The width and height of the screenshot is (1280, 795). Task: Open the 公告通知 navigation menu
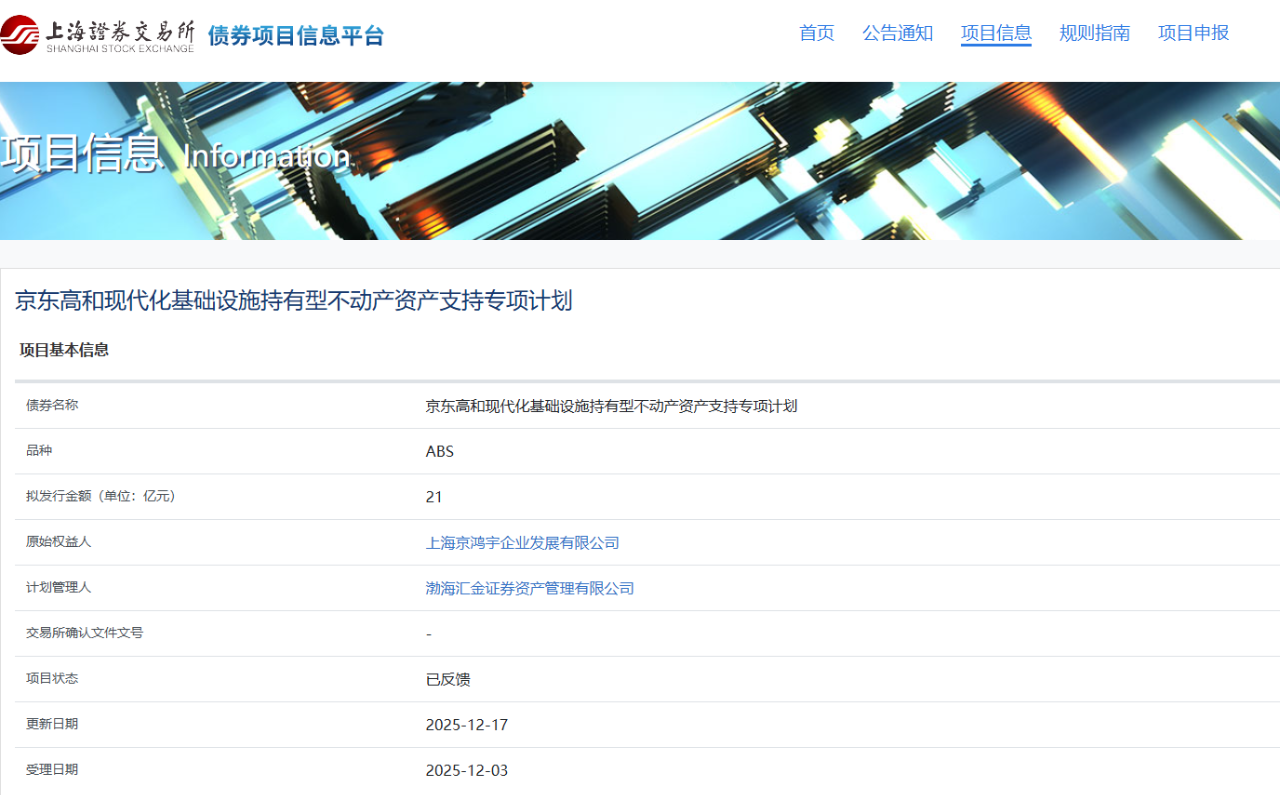click(897, 33)
